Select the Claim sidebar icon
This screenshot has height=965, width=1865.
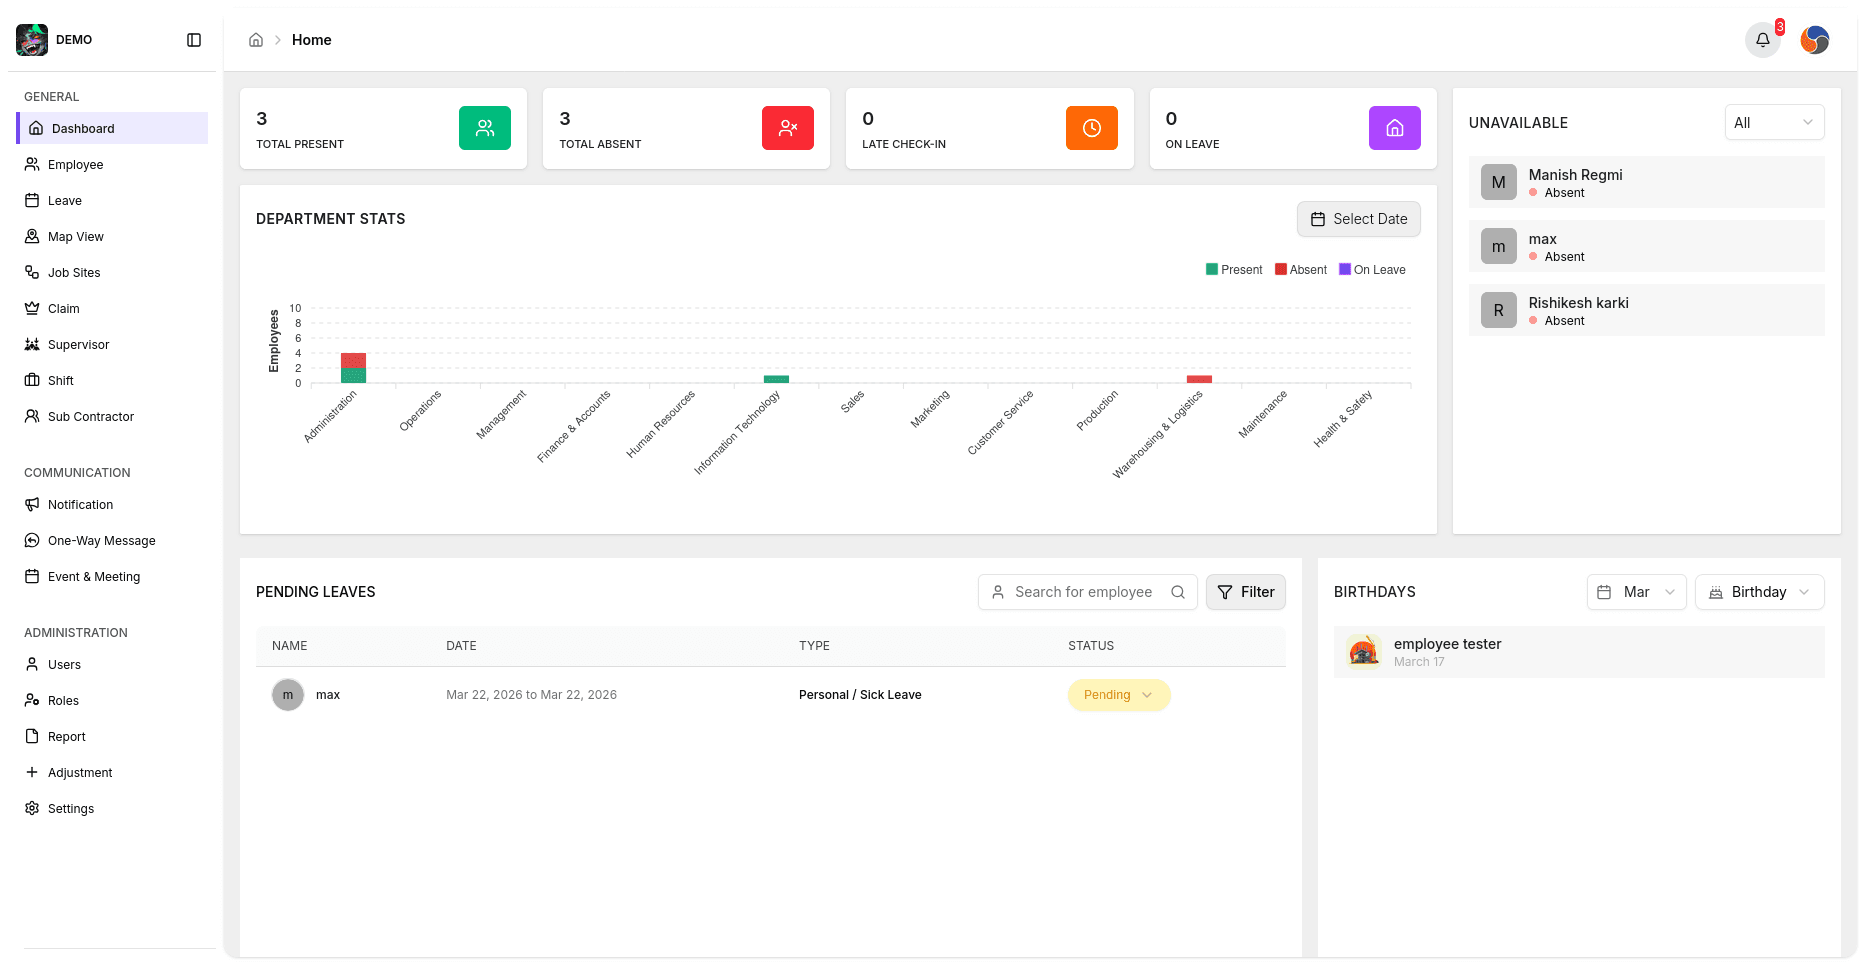tap(32, 308)
